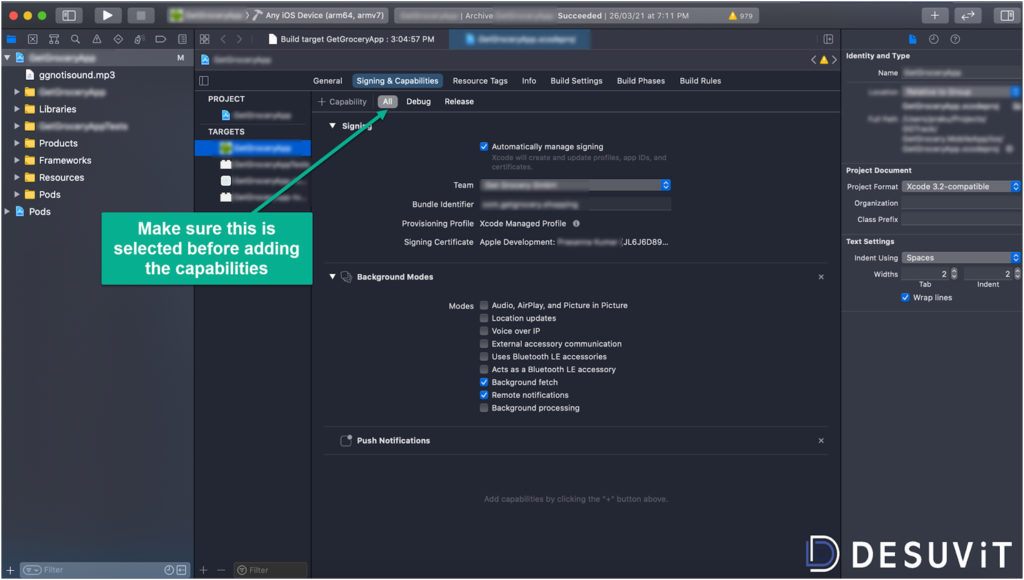Add a new capability with + Capability
The height and width of the screenshot is (580, 1024).
pos(342,102)
